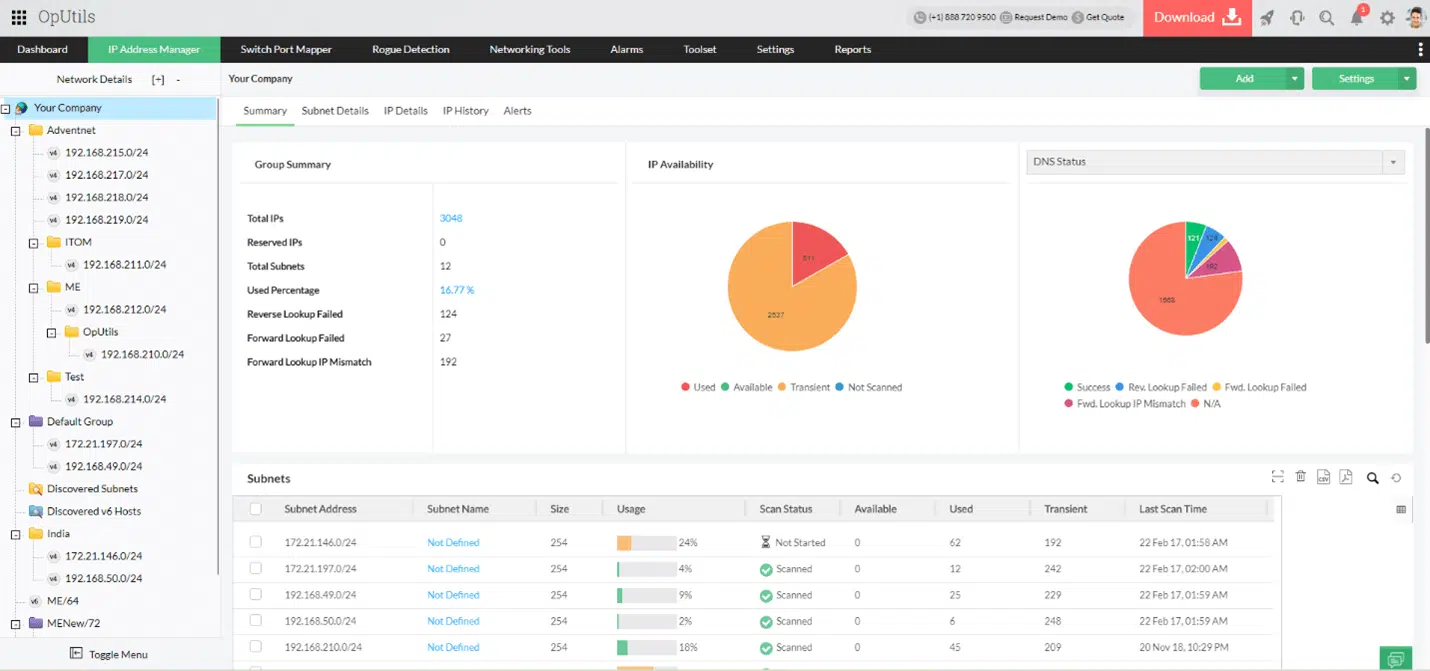This screenshot has height=671, width=1430.
Task: Select the IP History tab
Action: click(x=466, y=111)
